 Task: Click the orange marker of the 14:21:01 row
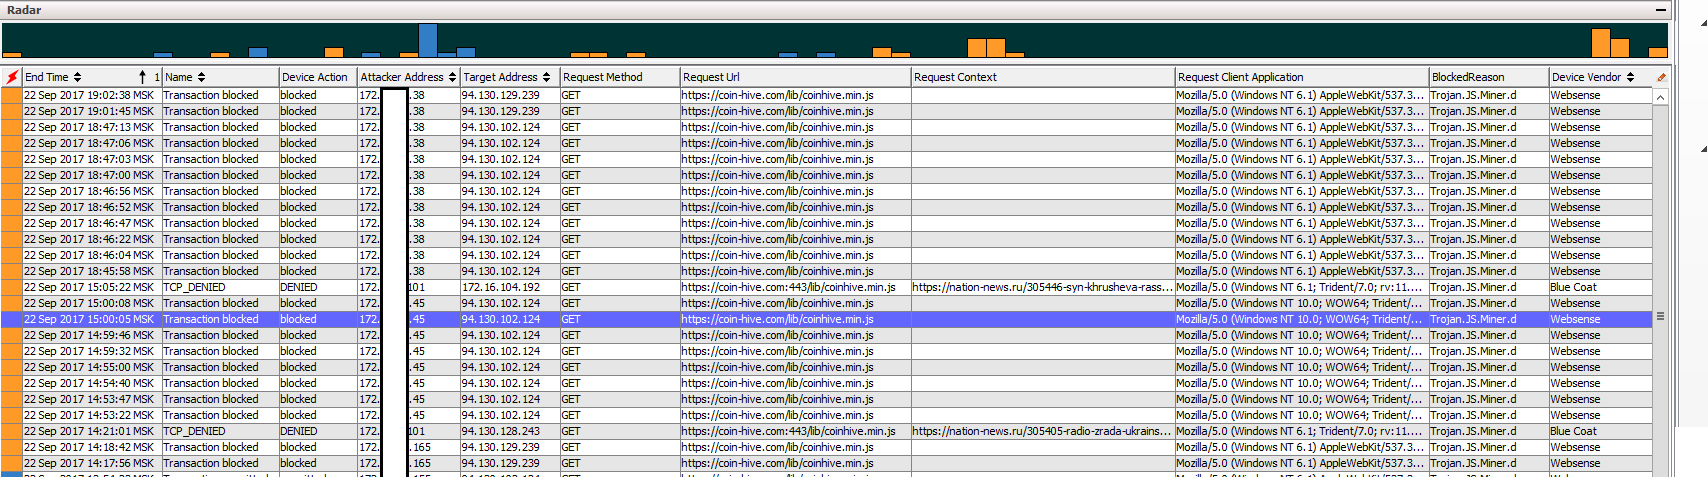[12, 431]
